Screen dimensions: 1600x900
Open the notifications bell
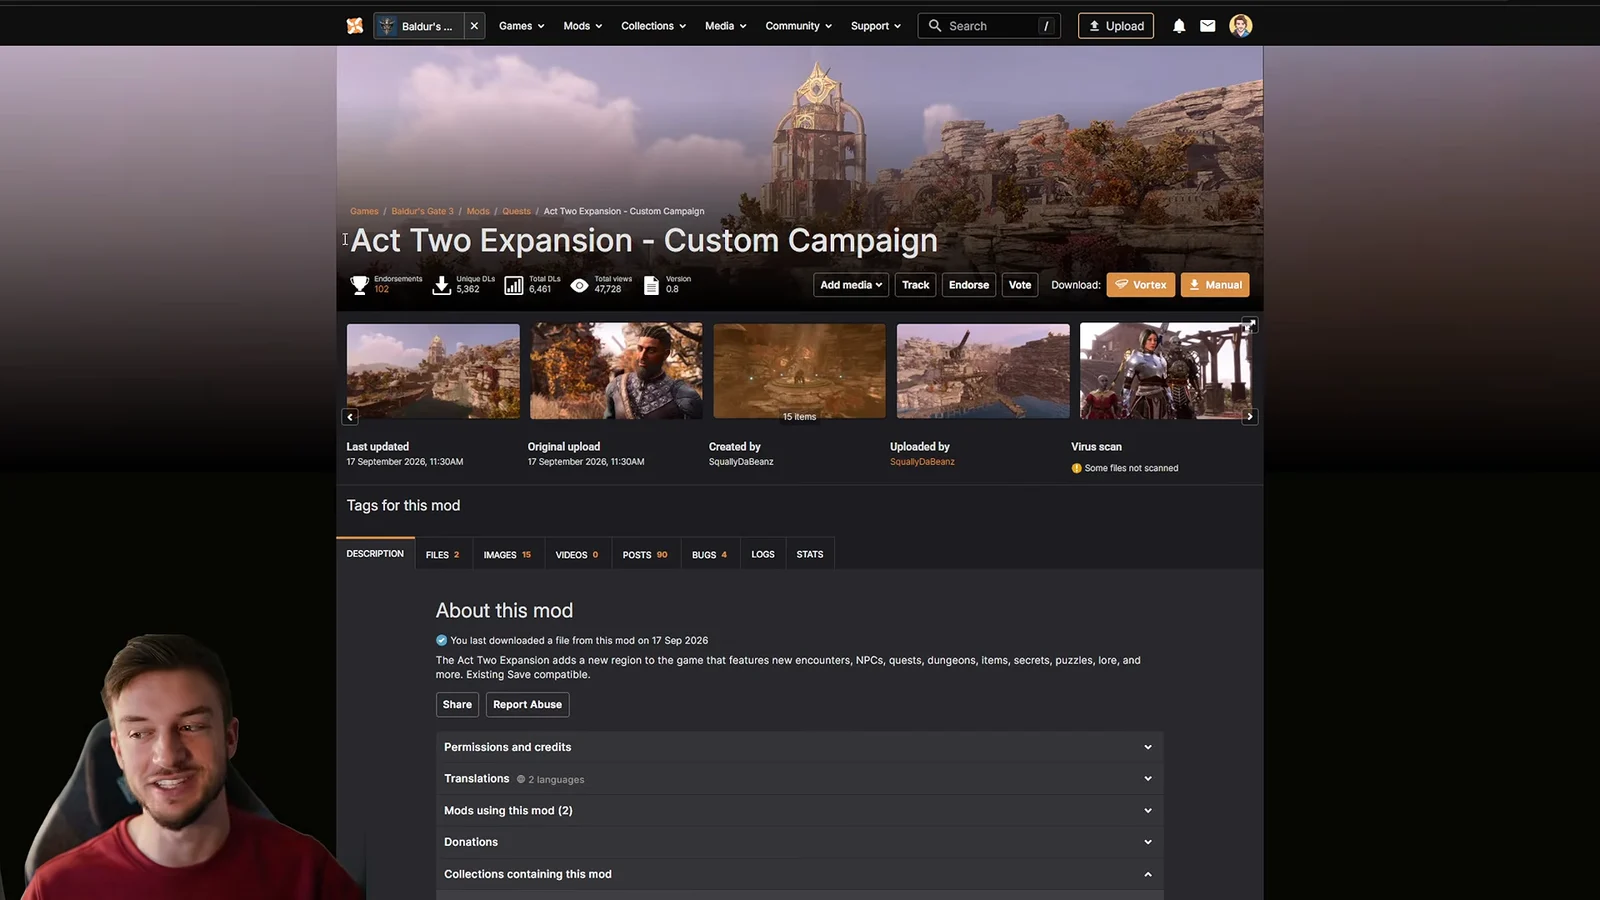pyautogui.click(x=1179, y=26)
